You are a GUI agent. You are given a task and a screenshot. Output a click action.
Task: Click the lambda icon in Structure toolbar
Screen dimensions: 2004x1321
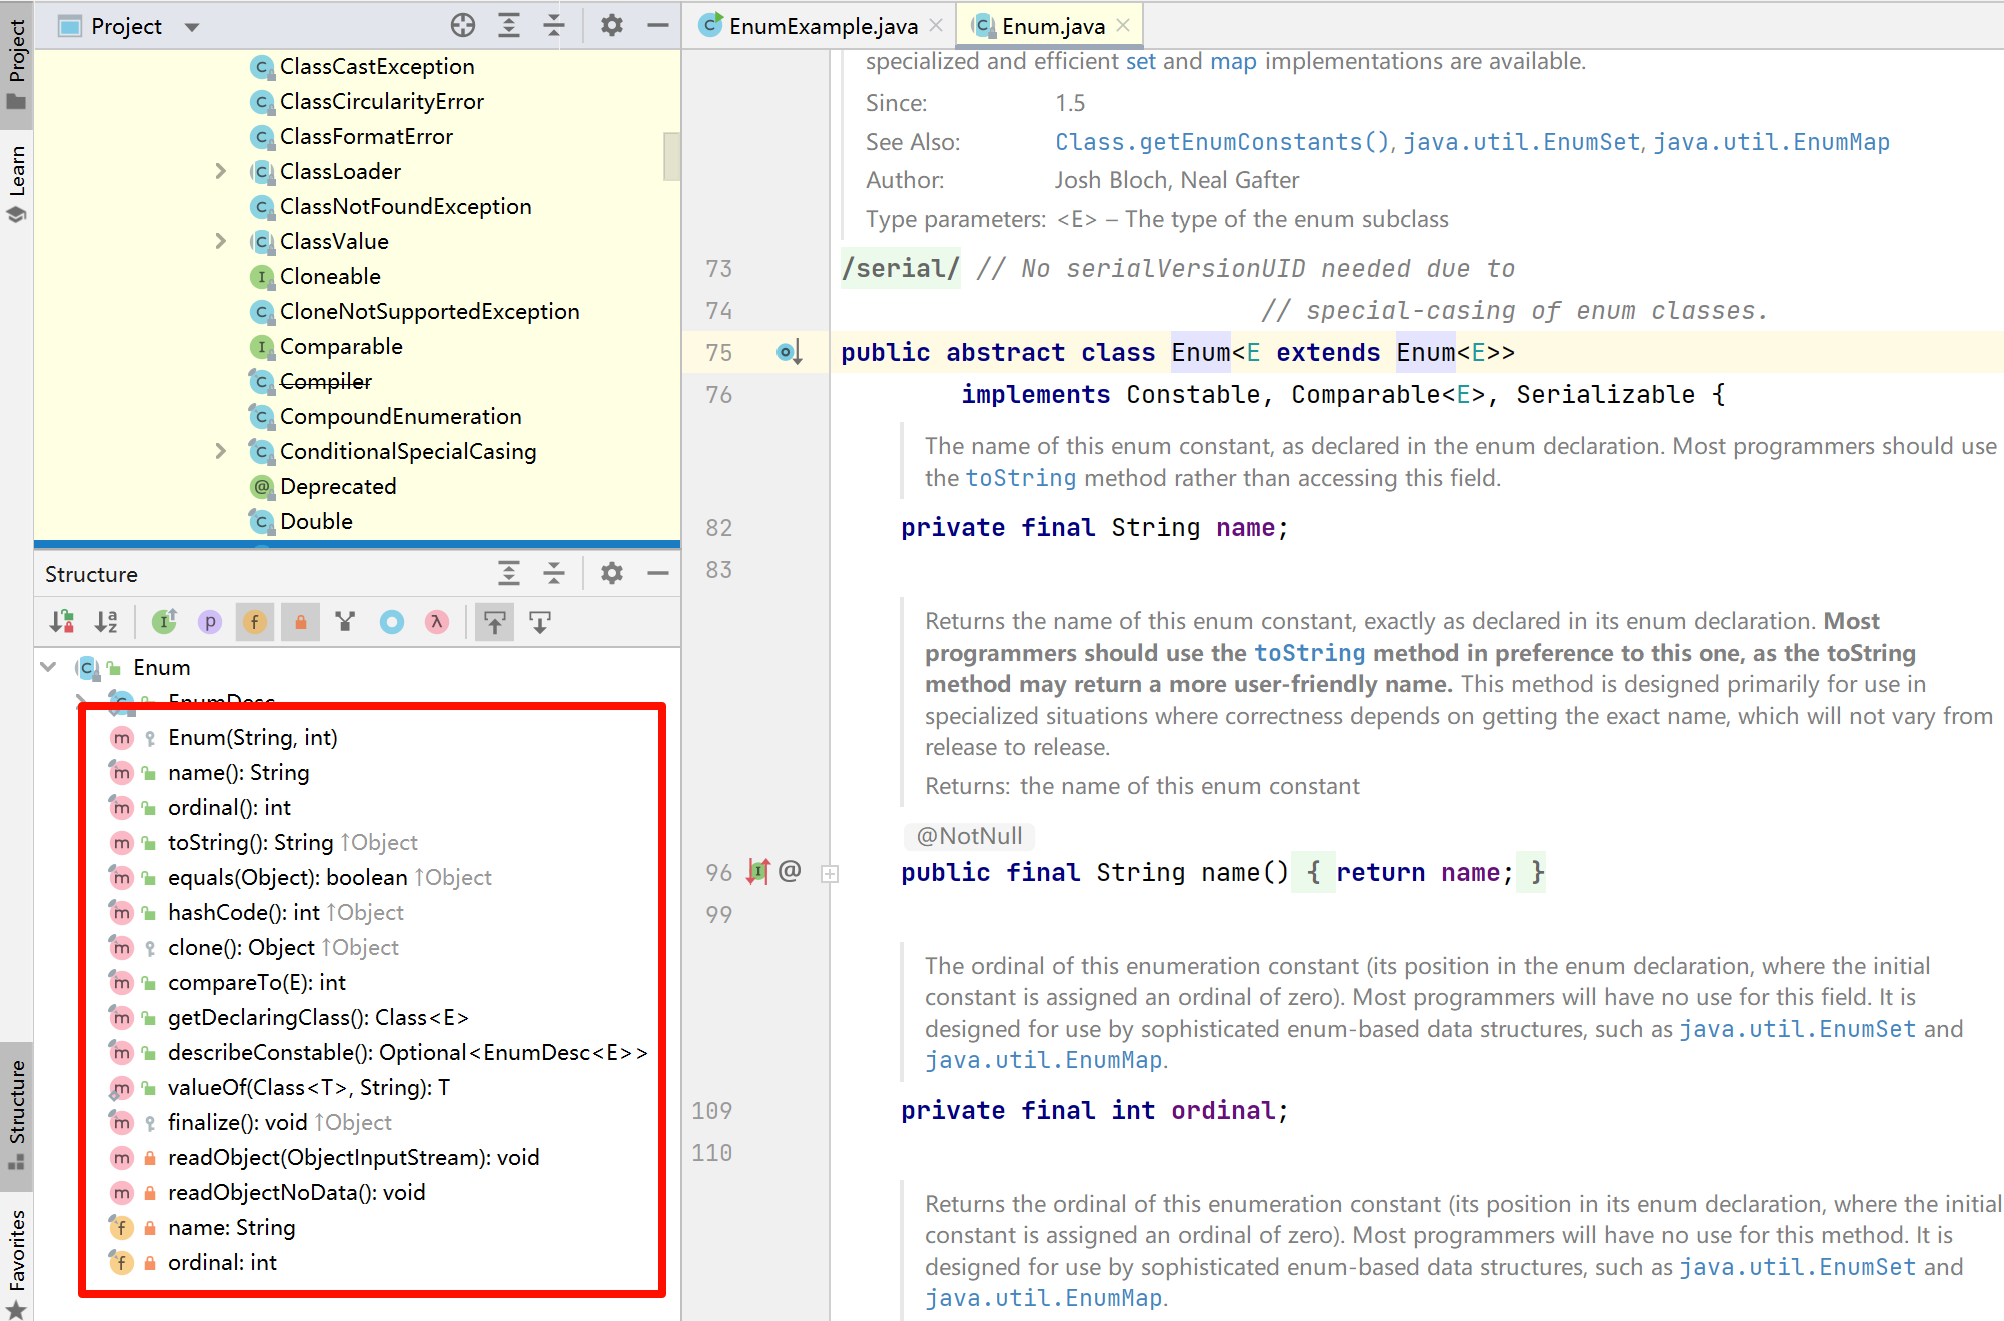pyautogui.click(x=437, y=621)
